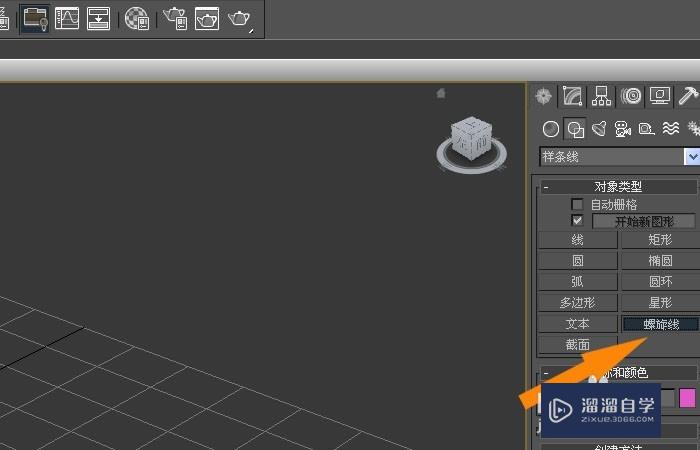Select the 椭圆 shape button

pos(660,261)
